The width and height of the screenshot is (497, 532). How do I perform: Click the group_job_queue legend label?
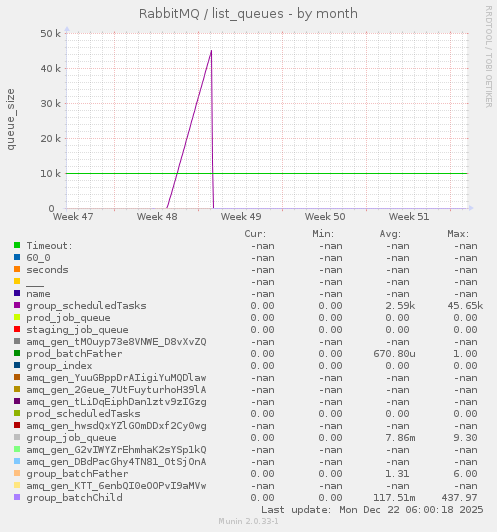72,438
